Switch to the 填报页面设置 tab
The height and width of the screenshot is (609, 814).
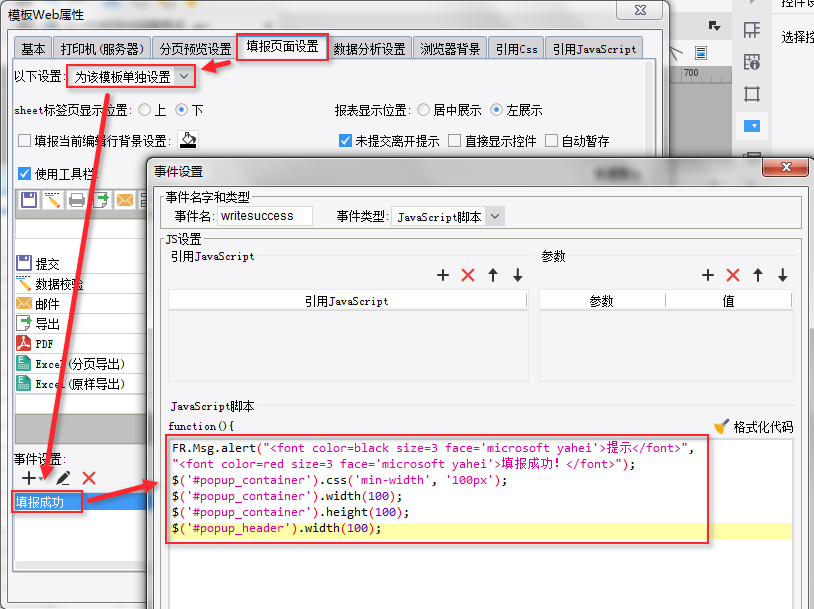coord(282,47)
